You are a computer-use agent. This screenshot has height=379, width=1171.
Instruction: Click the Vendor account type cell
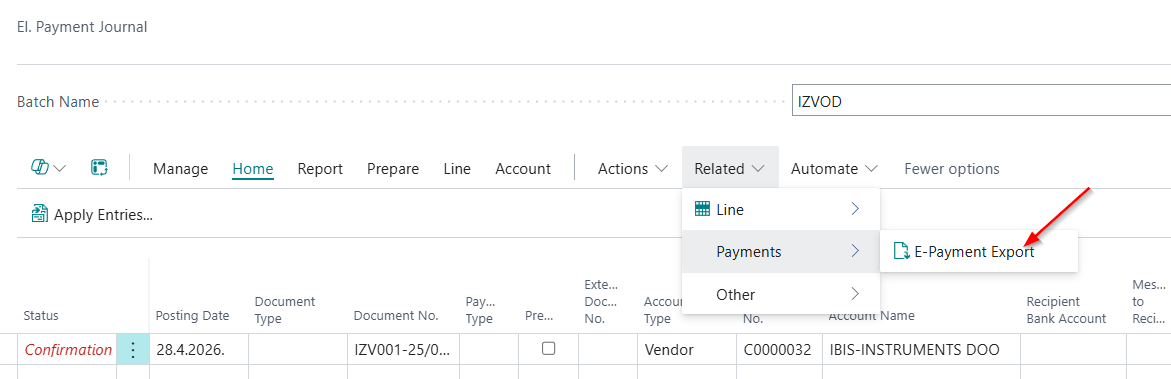(687, 349)
